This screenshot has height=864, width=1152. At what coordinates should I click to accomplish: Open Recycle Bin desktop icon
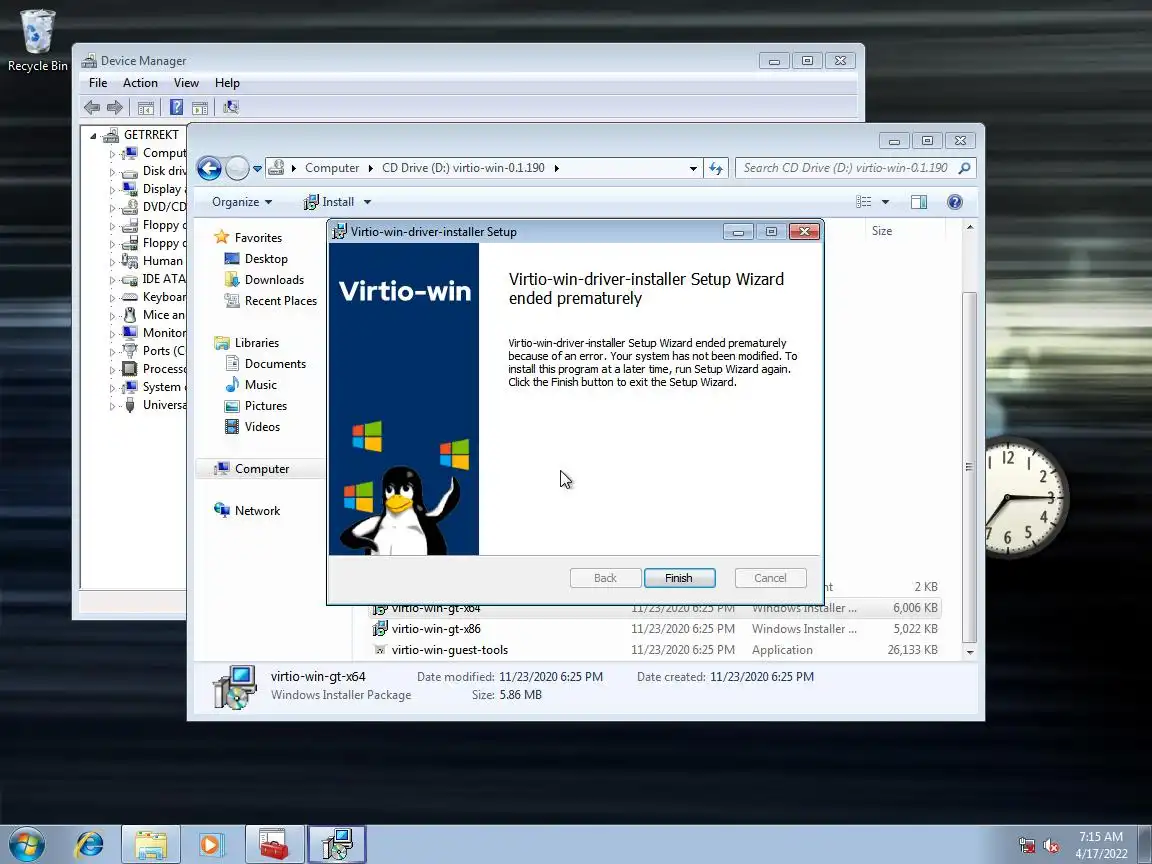click(x=37, y=41)
